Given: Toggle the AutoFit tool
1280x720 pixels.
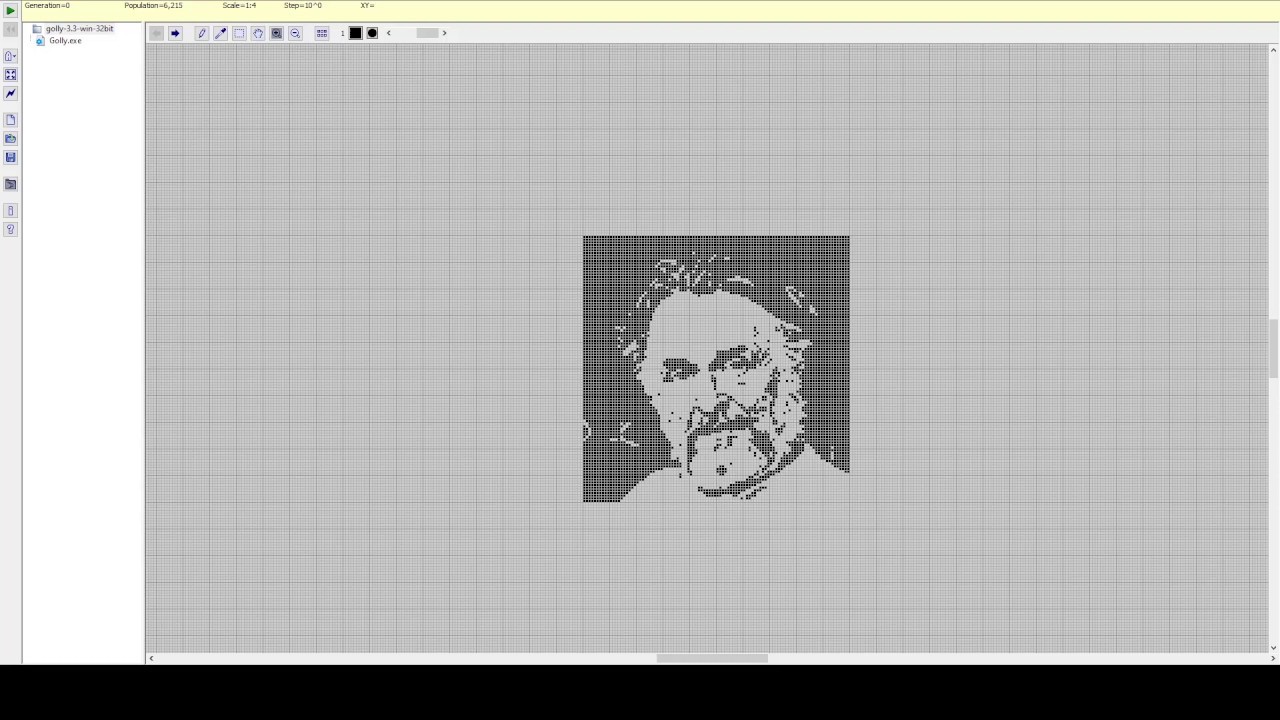Looking at the screenshot, I should (10, 75).
